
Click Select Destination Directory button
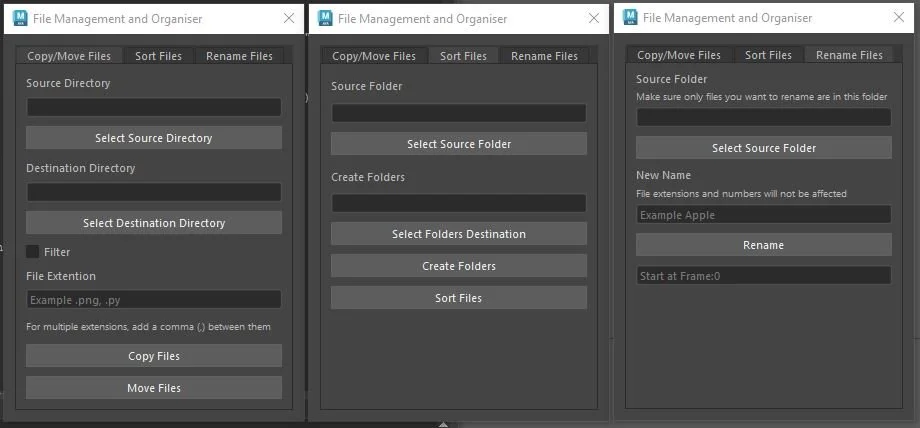154,223
